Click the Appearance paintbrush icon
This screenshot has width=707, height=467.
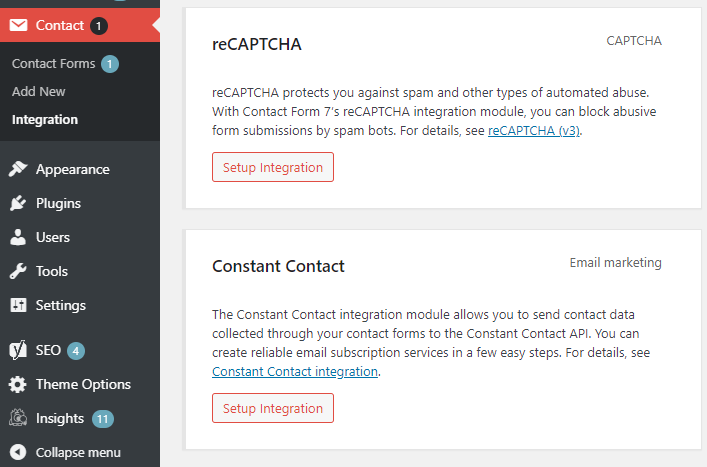click(18, 169)
